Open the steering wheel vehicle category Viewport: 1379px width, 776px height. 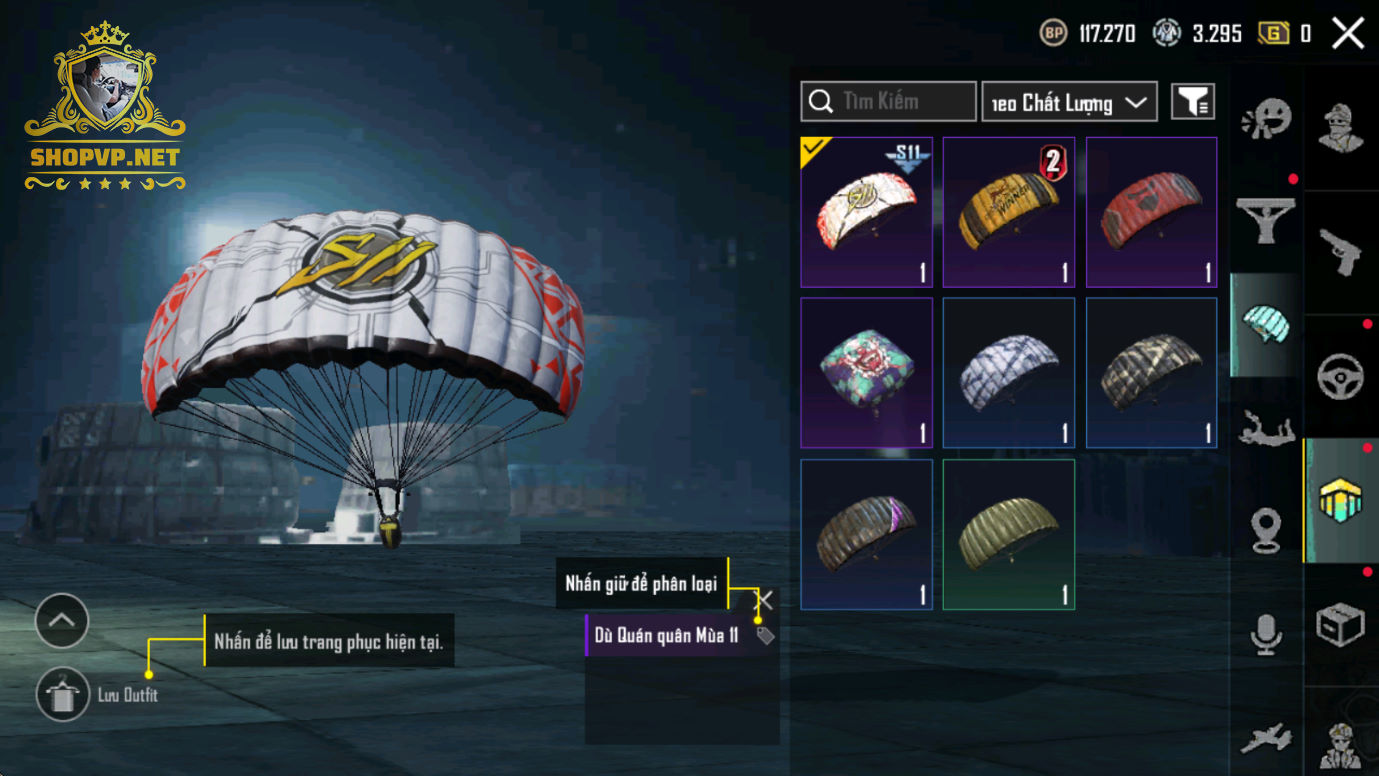pyautogui.click(x=1341, y=376)
